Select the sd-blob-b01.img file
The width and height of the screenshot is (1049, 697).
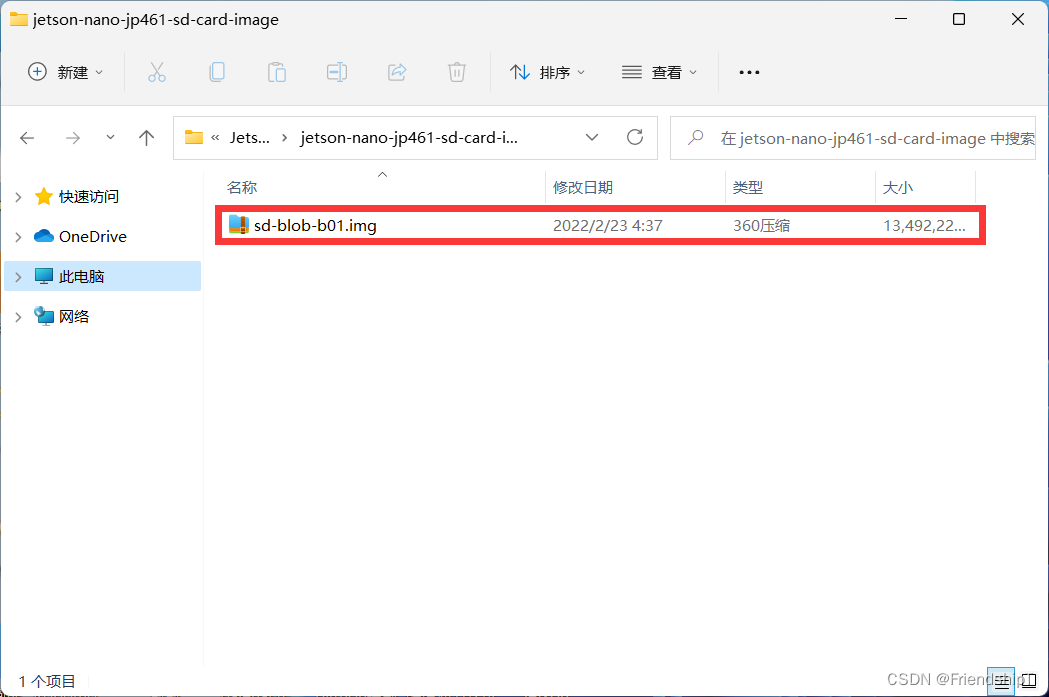[x=600, y=225]
